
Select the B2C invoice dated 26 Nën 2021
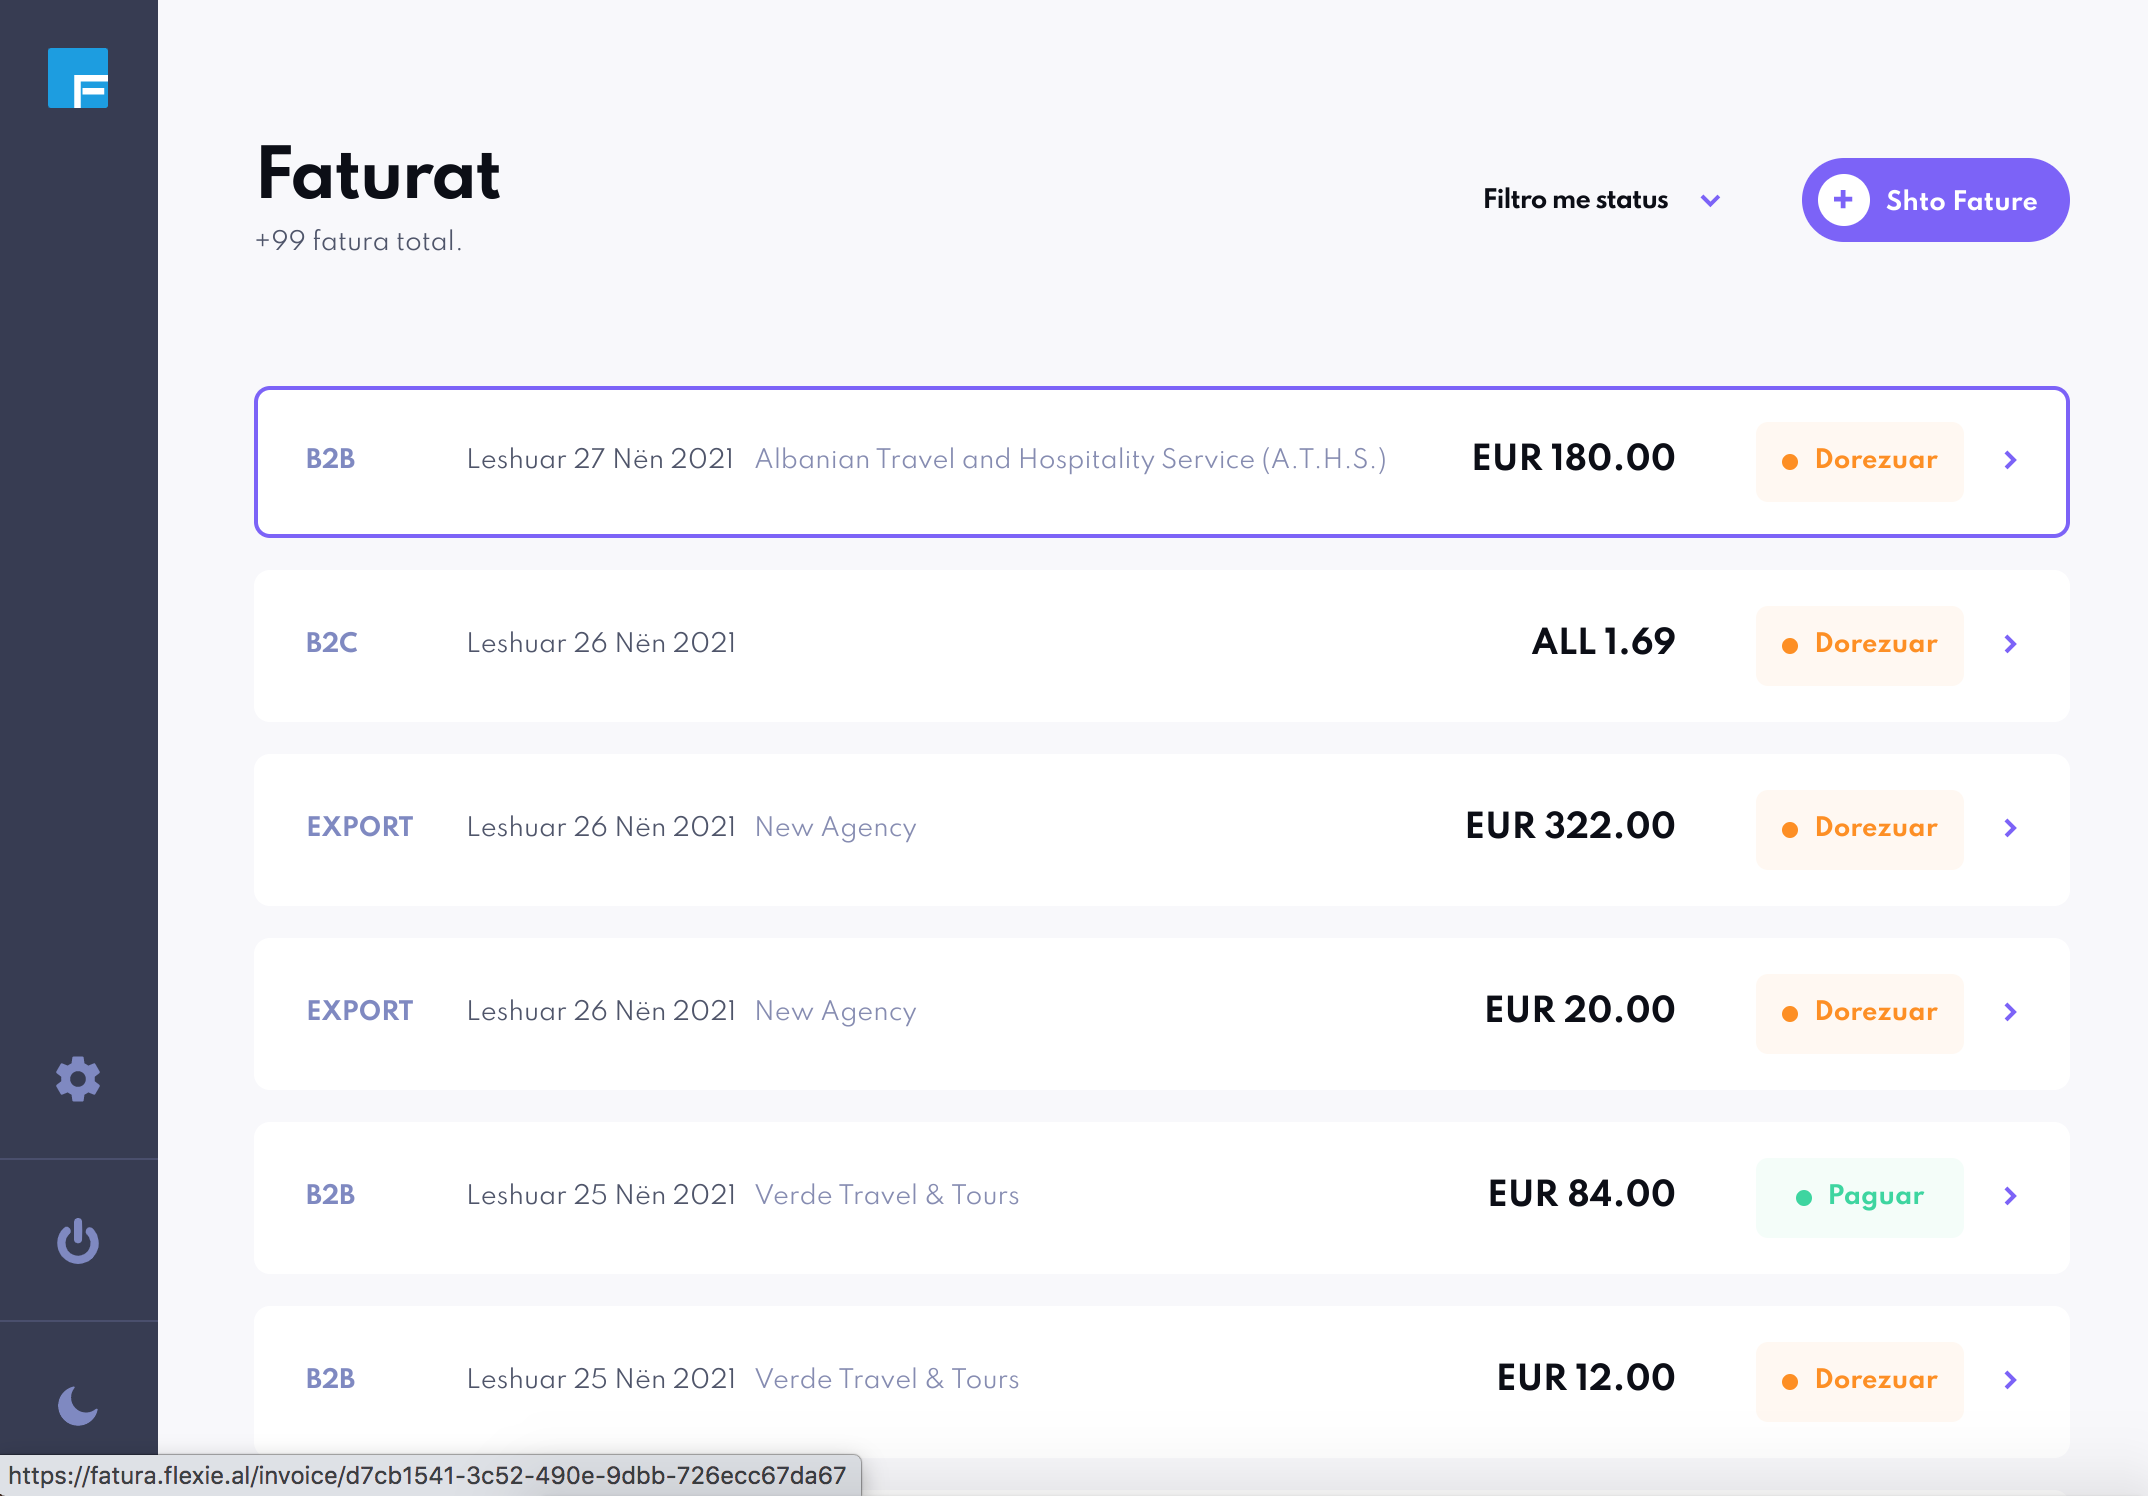[601, 644]
